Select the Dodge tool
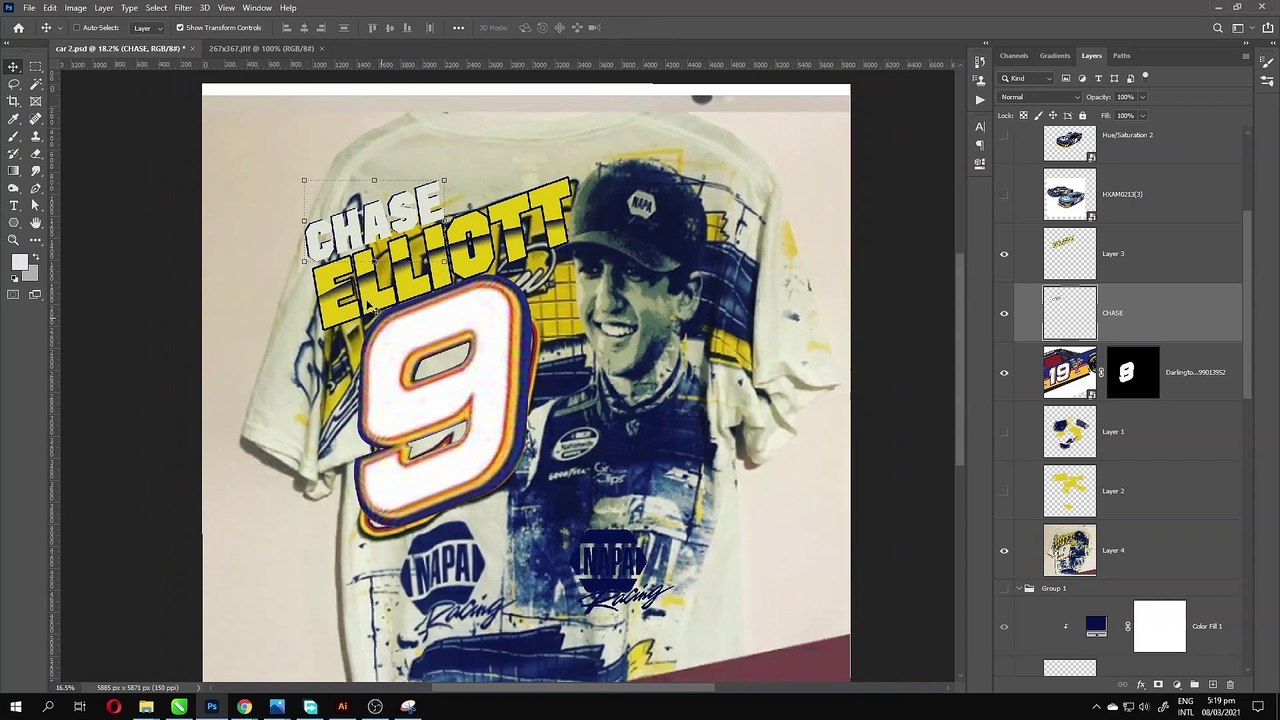Viewport: 1280px width, 720px height. (14, 188)
